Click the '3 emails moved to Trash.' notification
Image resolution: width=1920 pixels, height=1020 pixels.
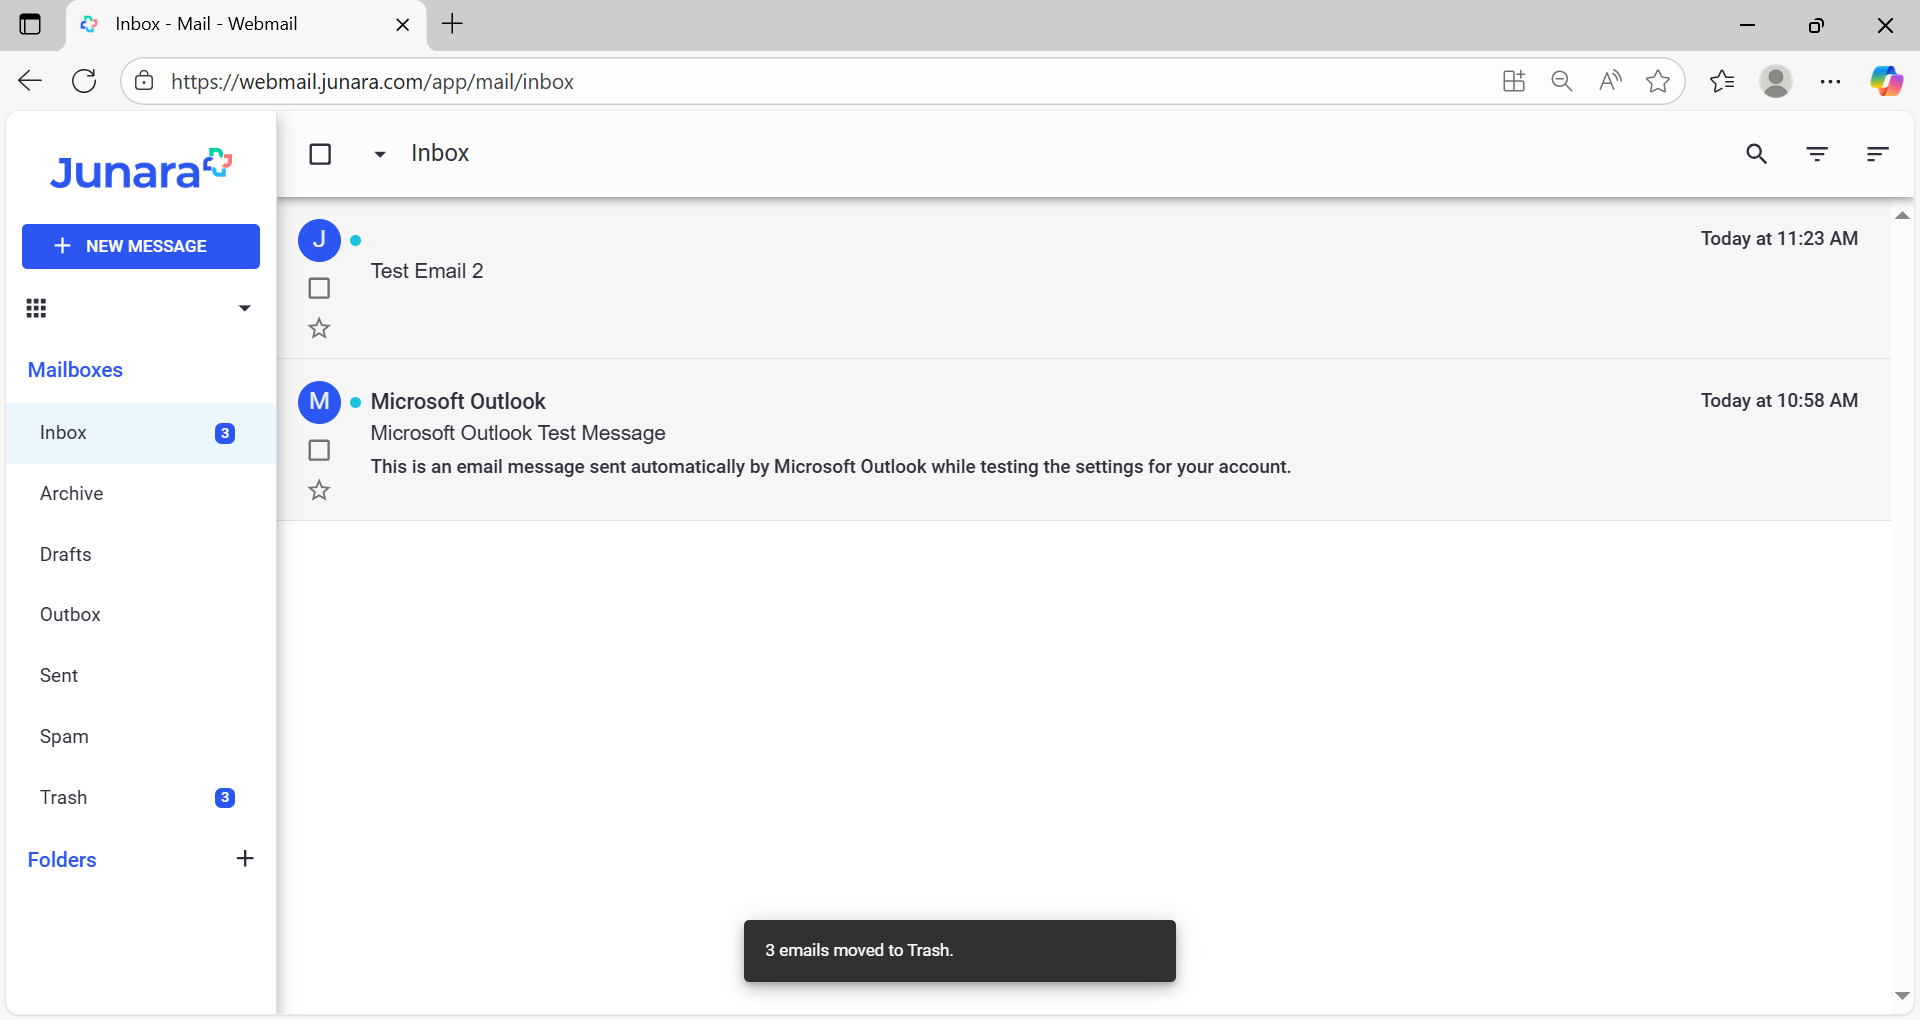960,951
